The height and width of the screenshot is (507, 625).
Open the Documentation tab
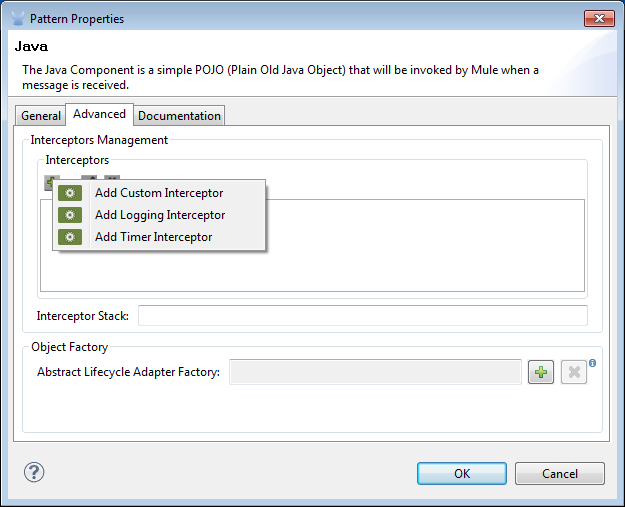click(x=179, y=116)
